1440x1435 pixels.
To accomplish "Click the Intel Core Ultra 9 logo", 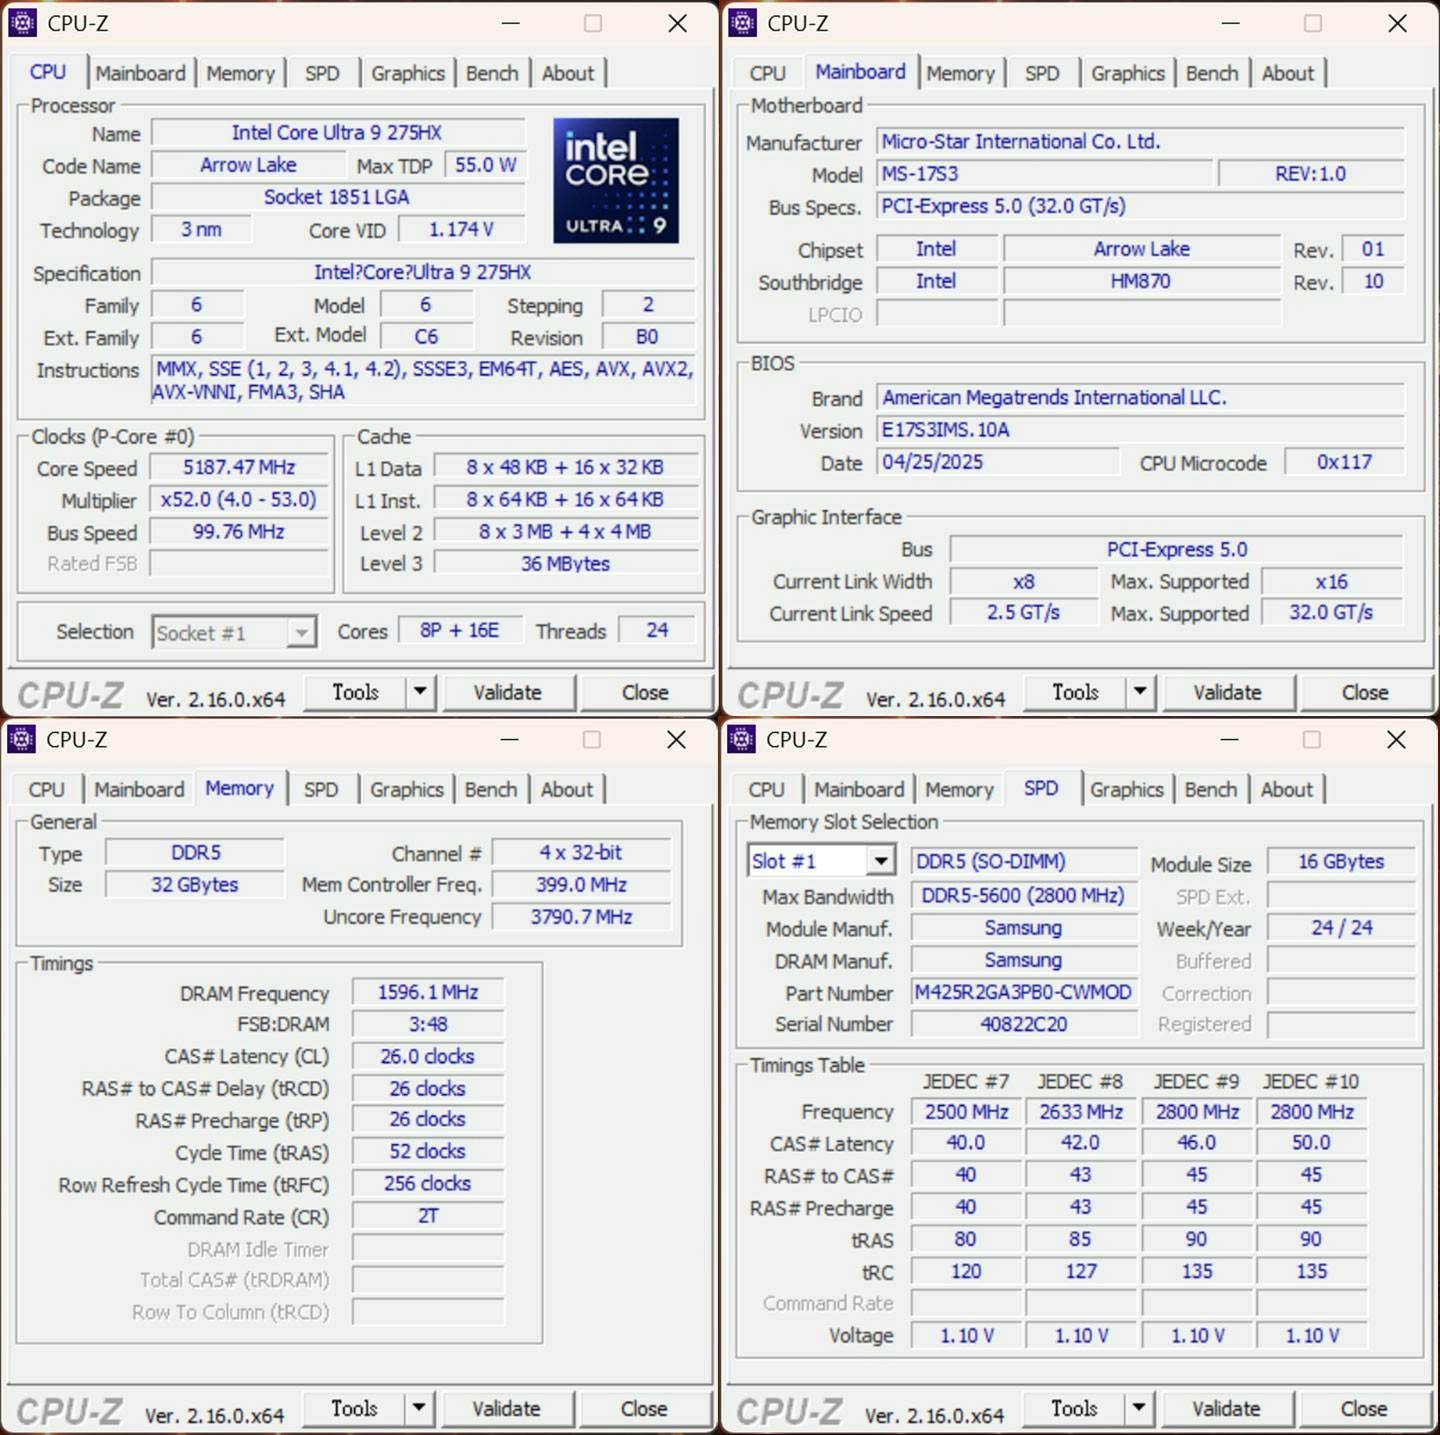I will (x=616, y=181).
